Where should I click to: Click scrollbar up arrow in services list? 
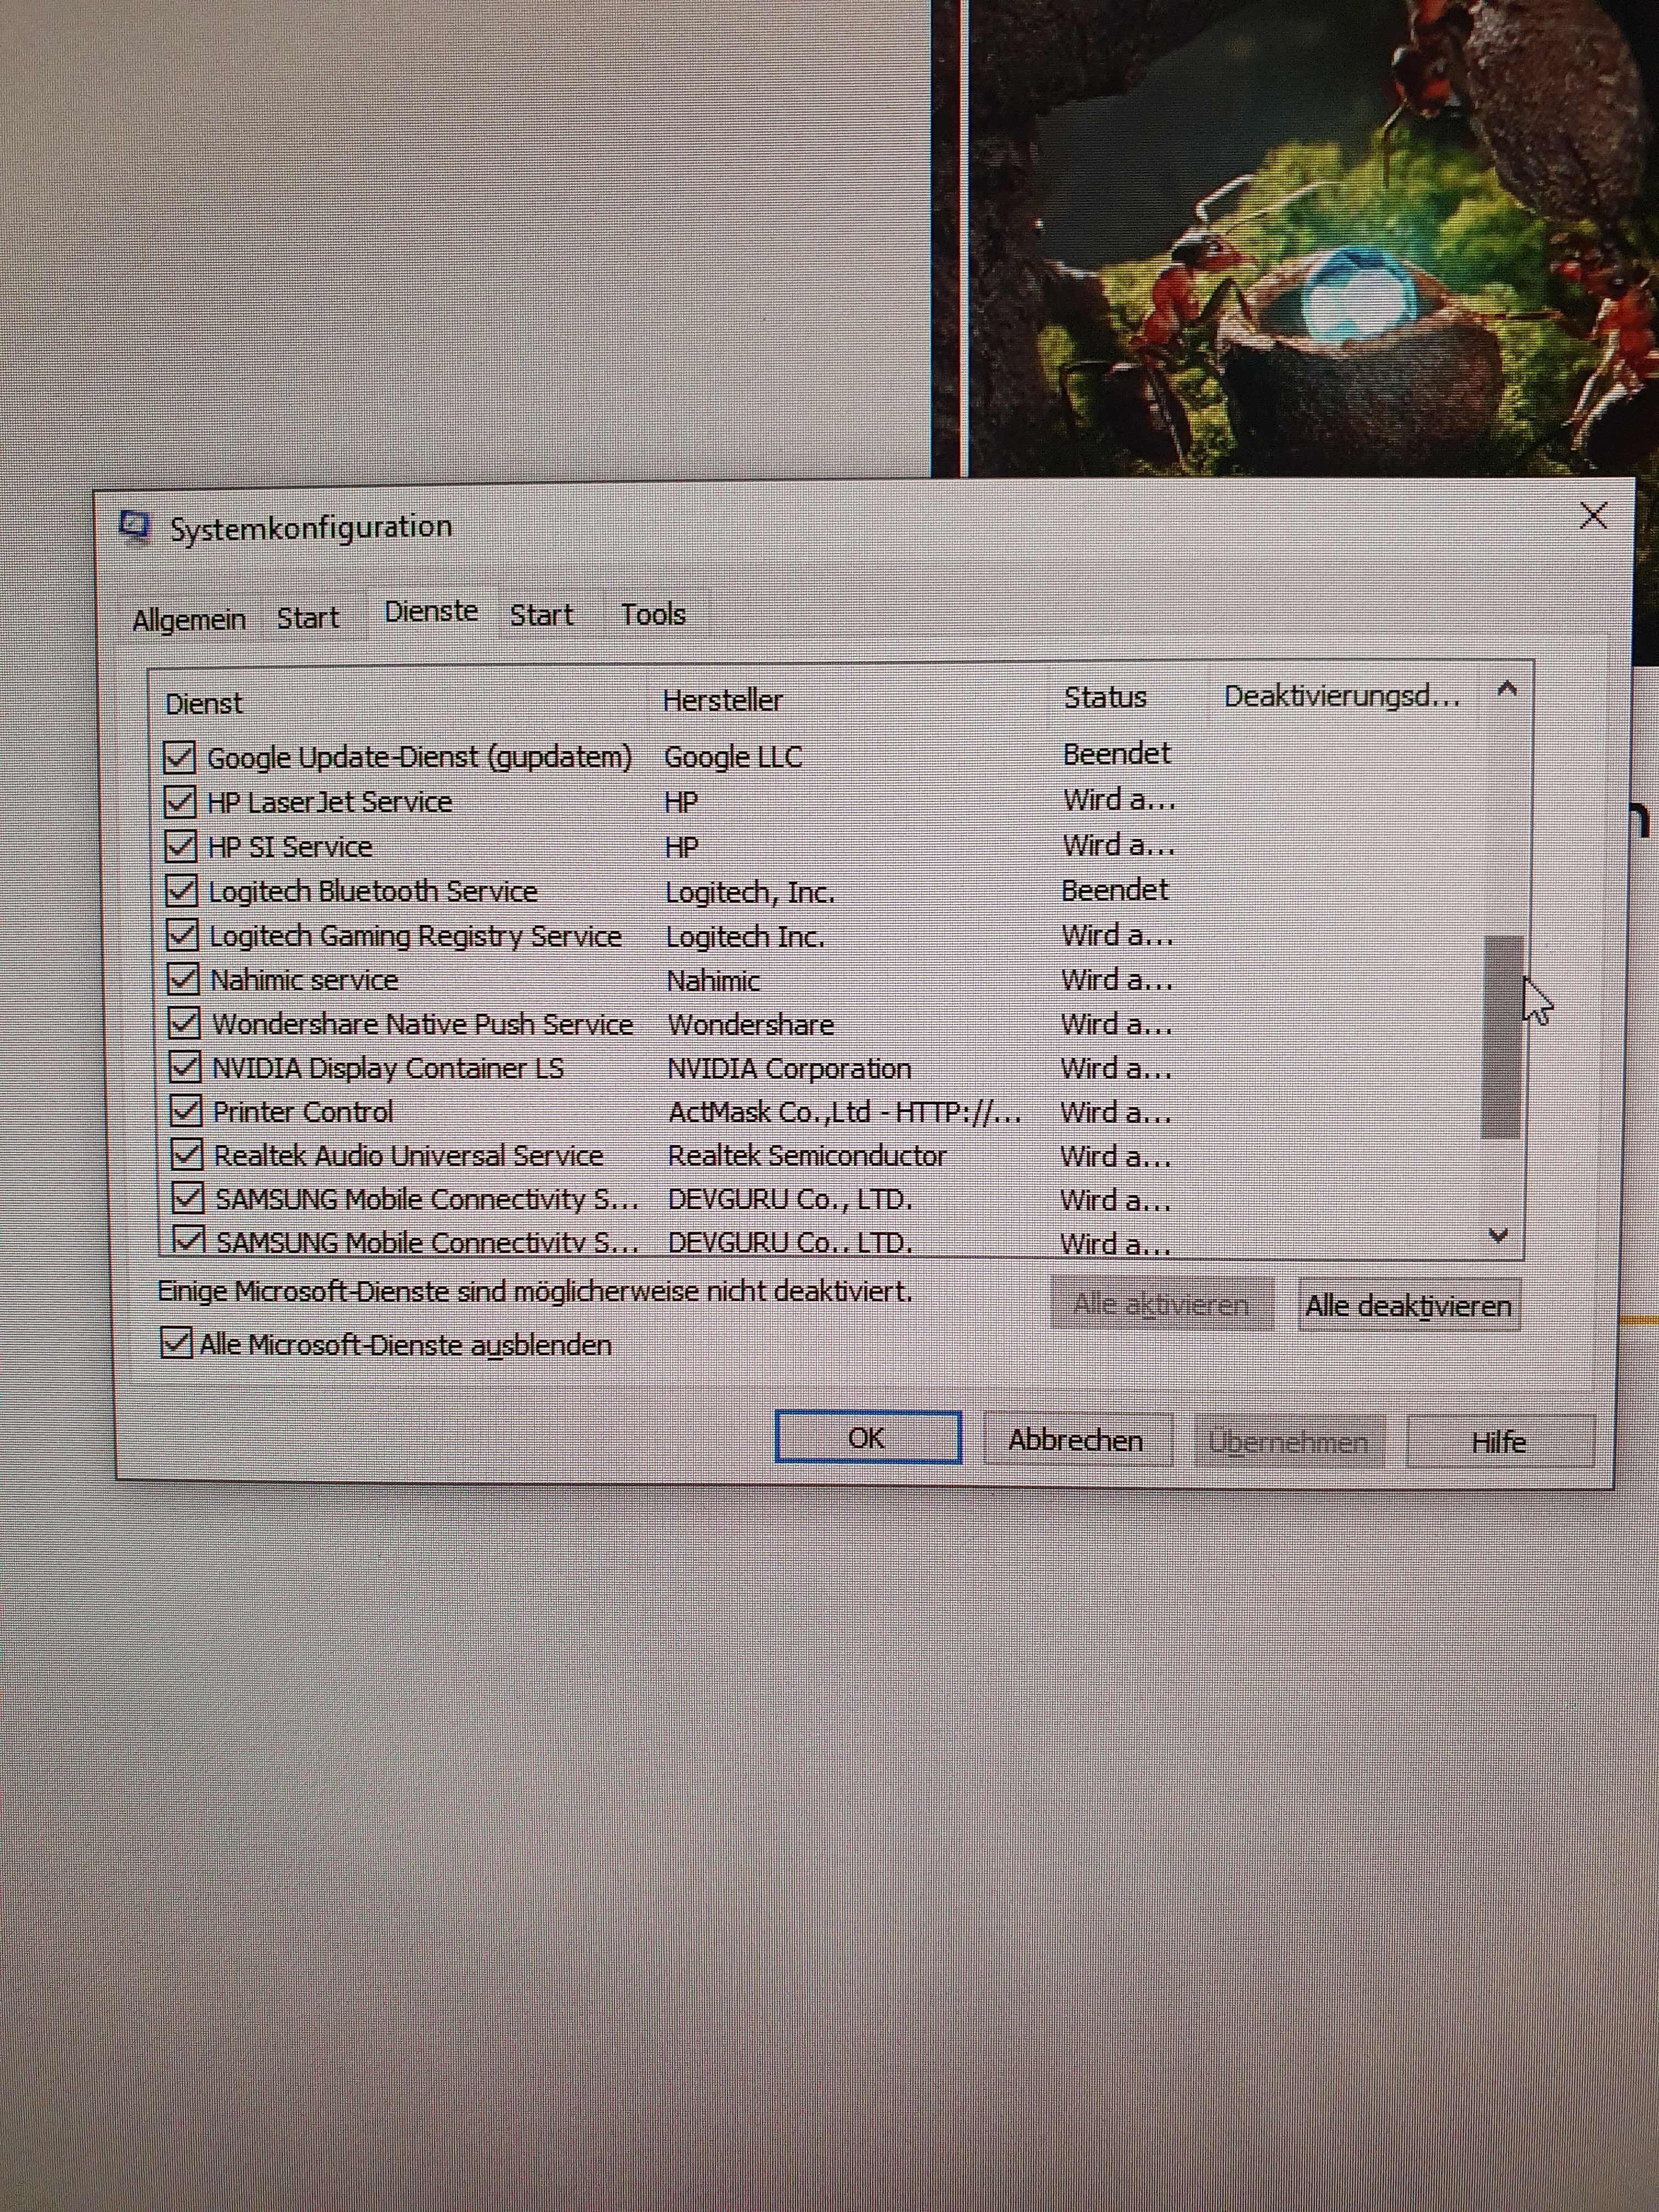coord(1506,689)
